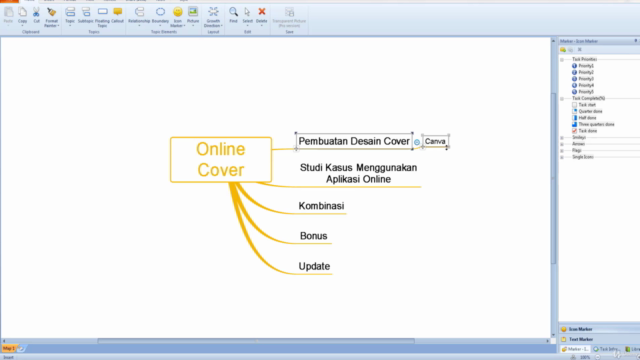Apply the Three quarters done marker

click(x=593, y=124)
